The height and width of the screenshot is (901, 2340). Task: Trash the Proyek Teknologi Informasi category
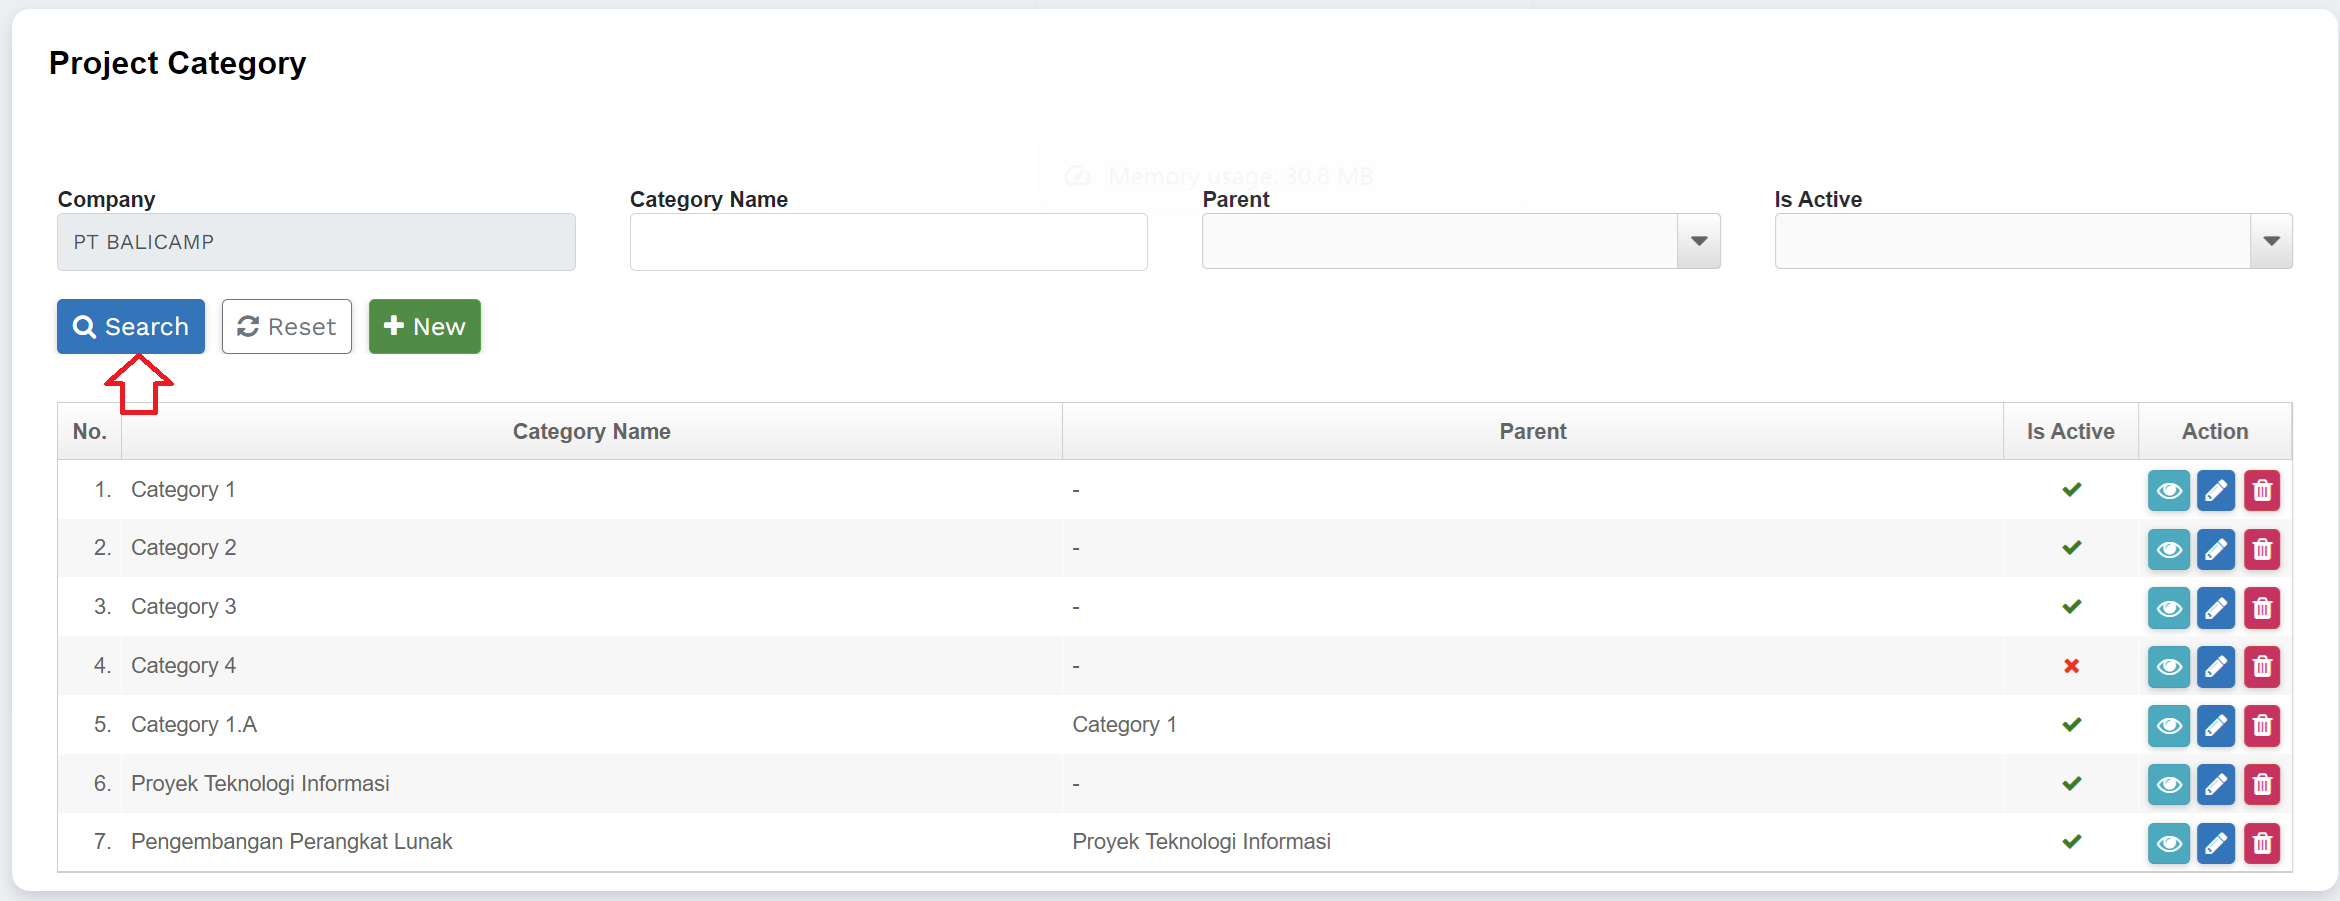pyautogui.click(x=2261, y=785)
